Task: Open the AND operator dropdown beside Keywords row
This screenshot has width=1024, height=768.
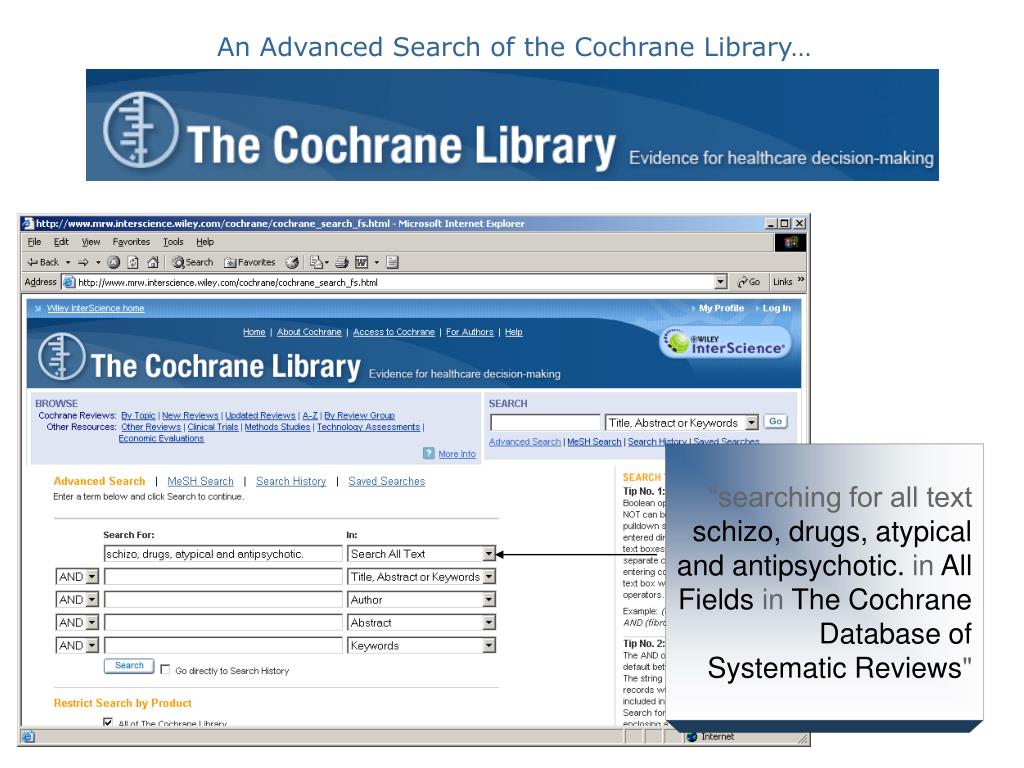Action: 92,645
